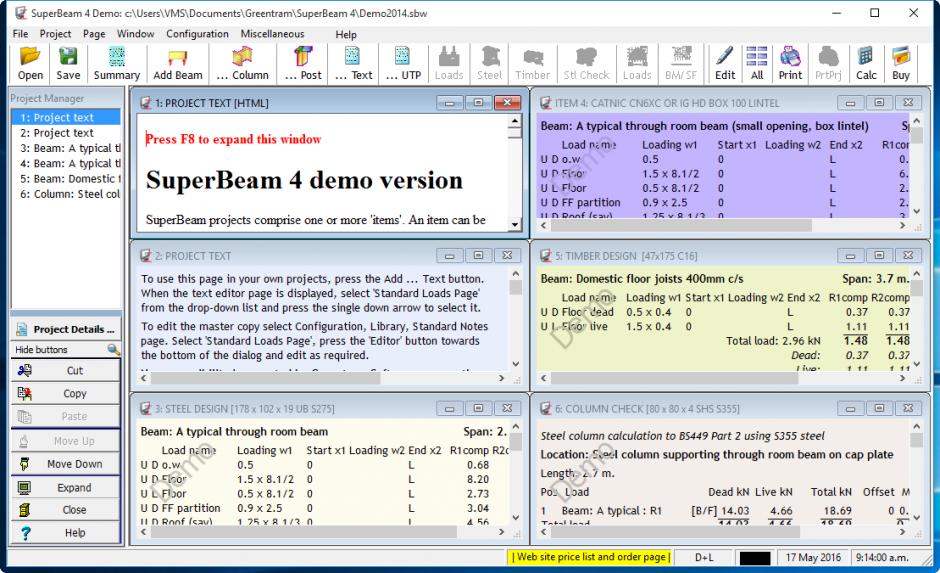Open Project Details button
The width and height of the screenshot is (940, 573).
point(66,329)
